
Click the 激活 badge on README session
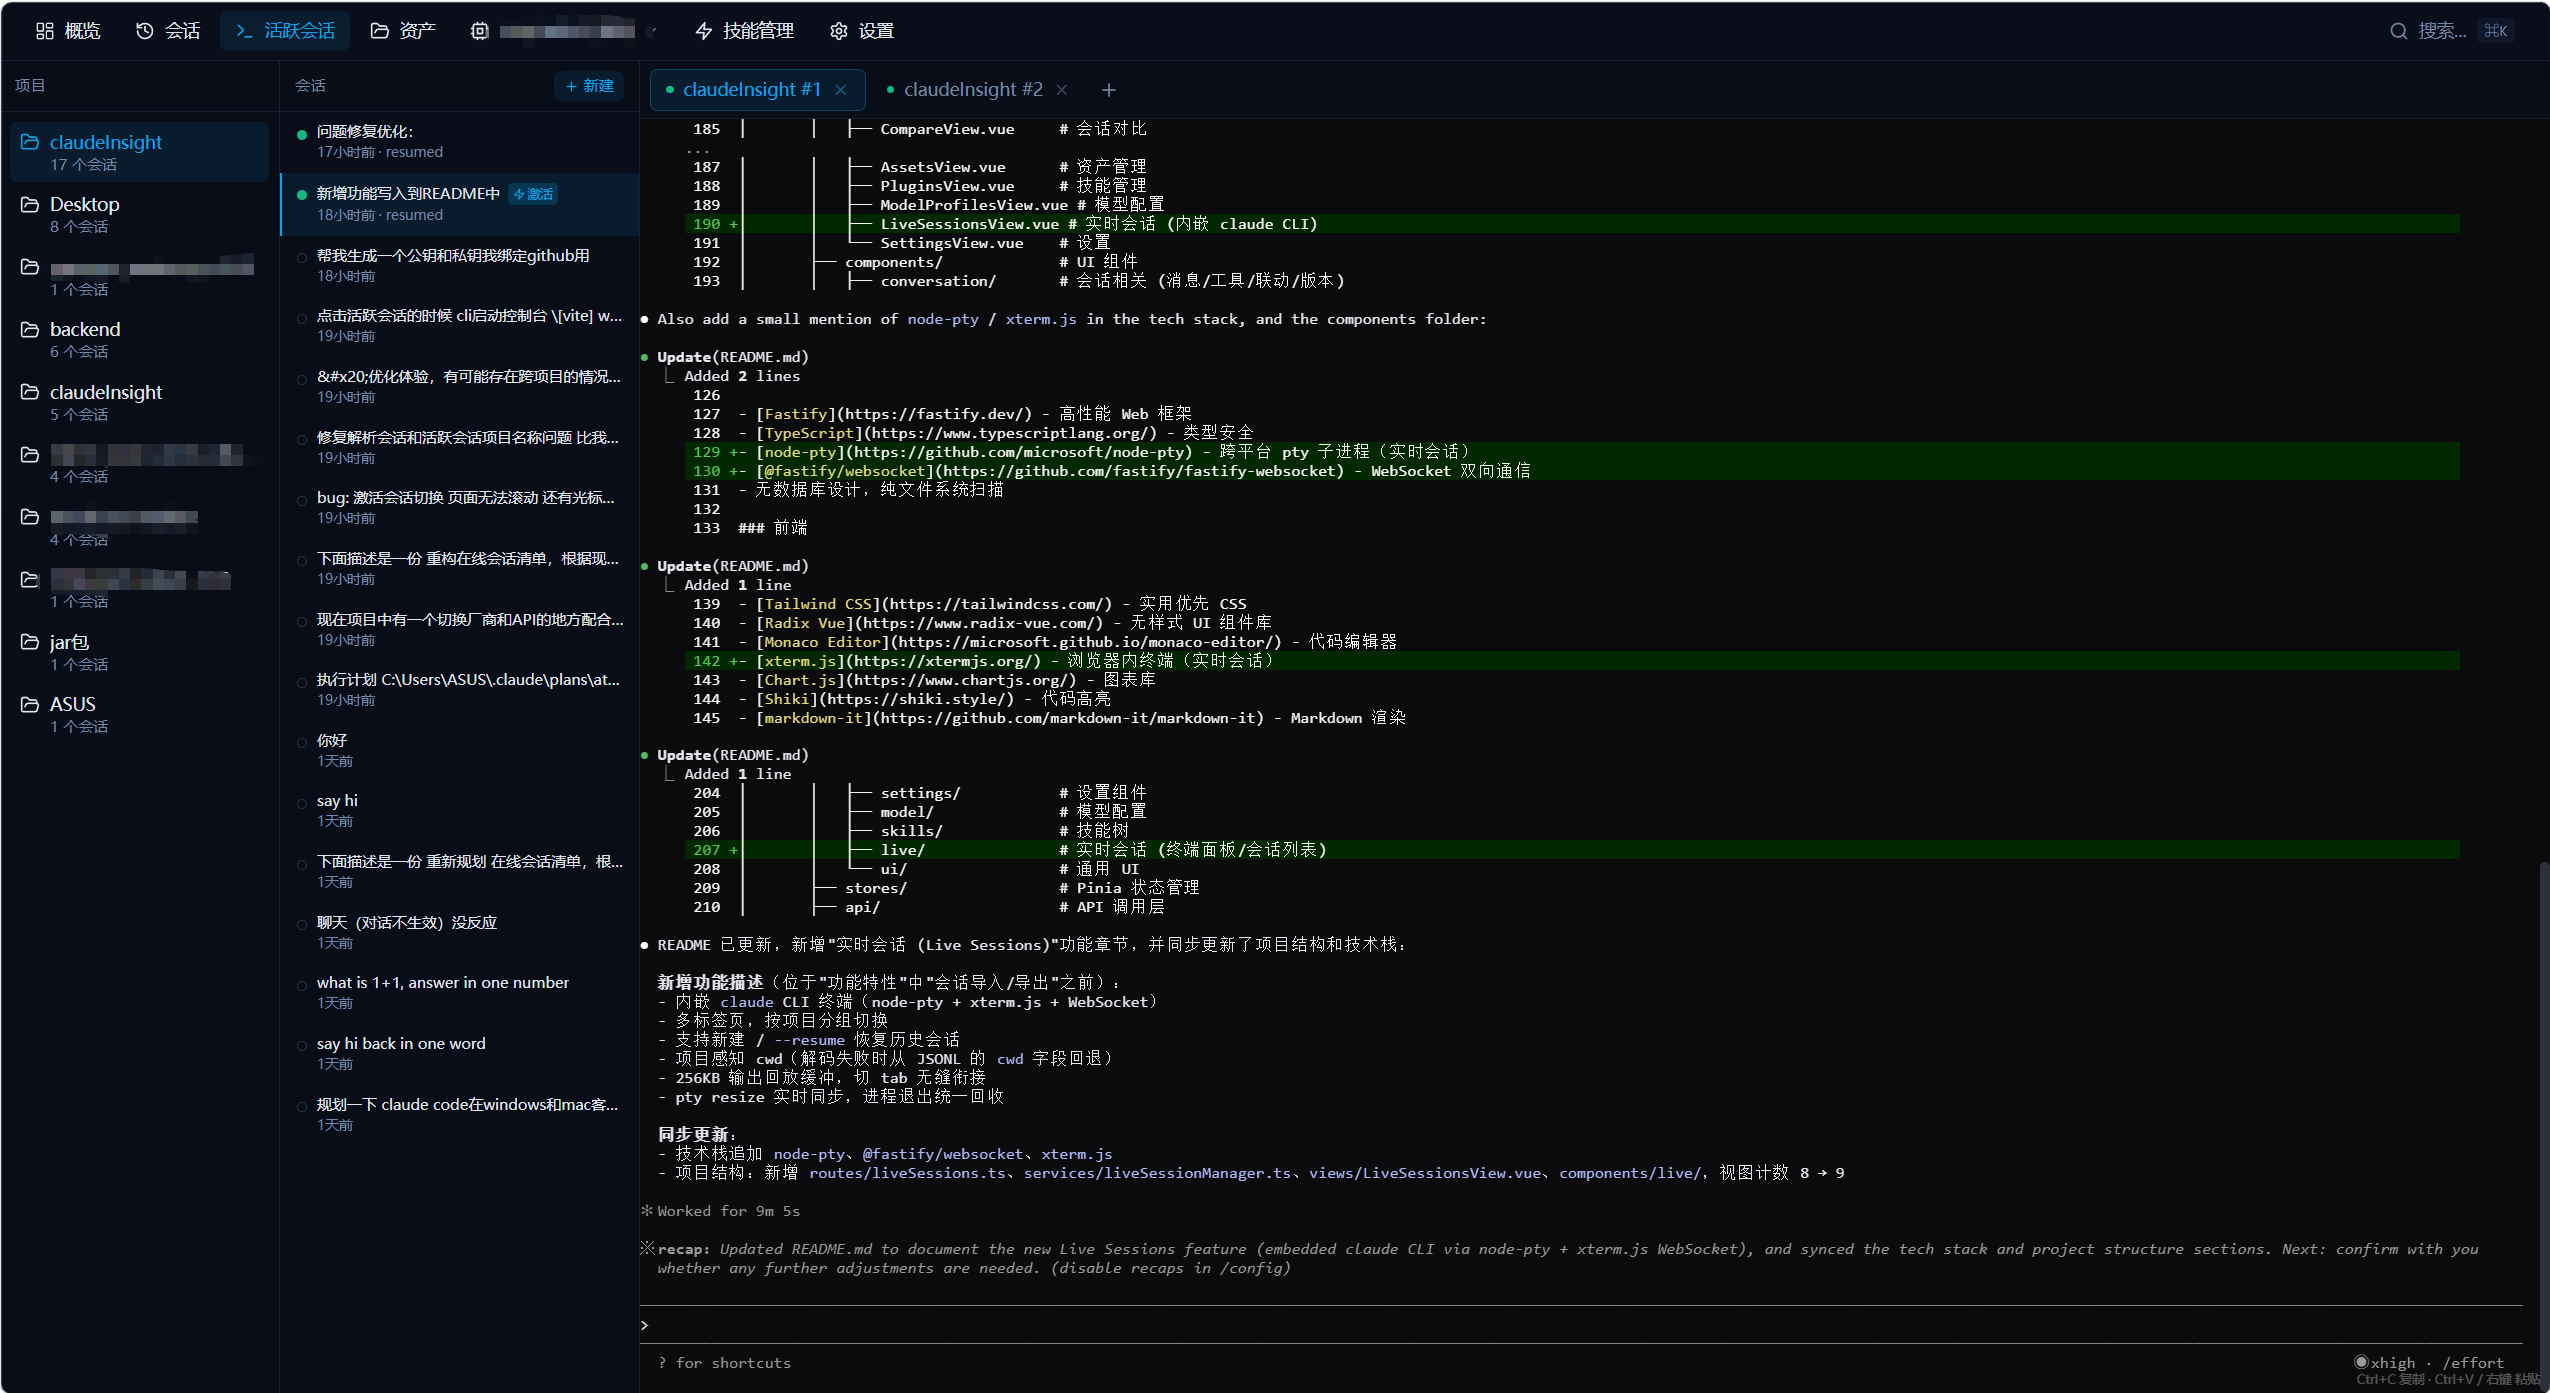tap(533, 194)
